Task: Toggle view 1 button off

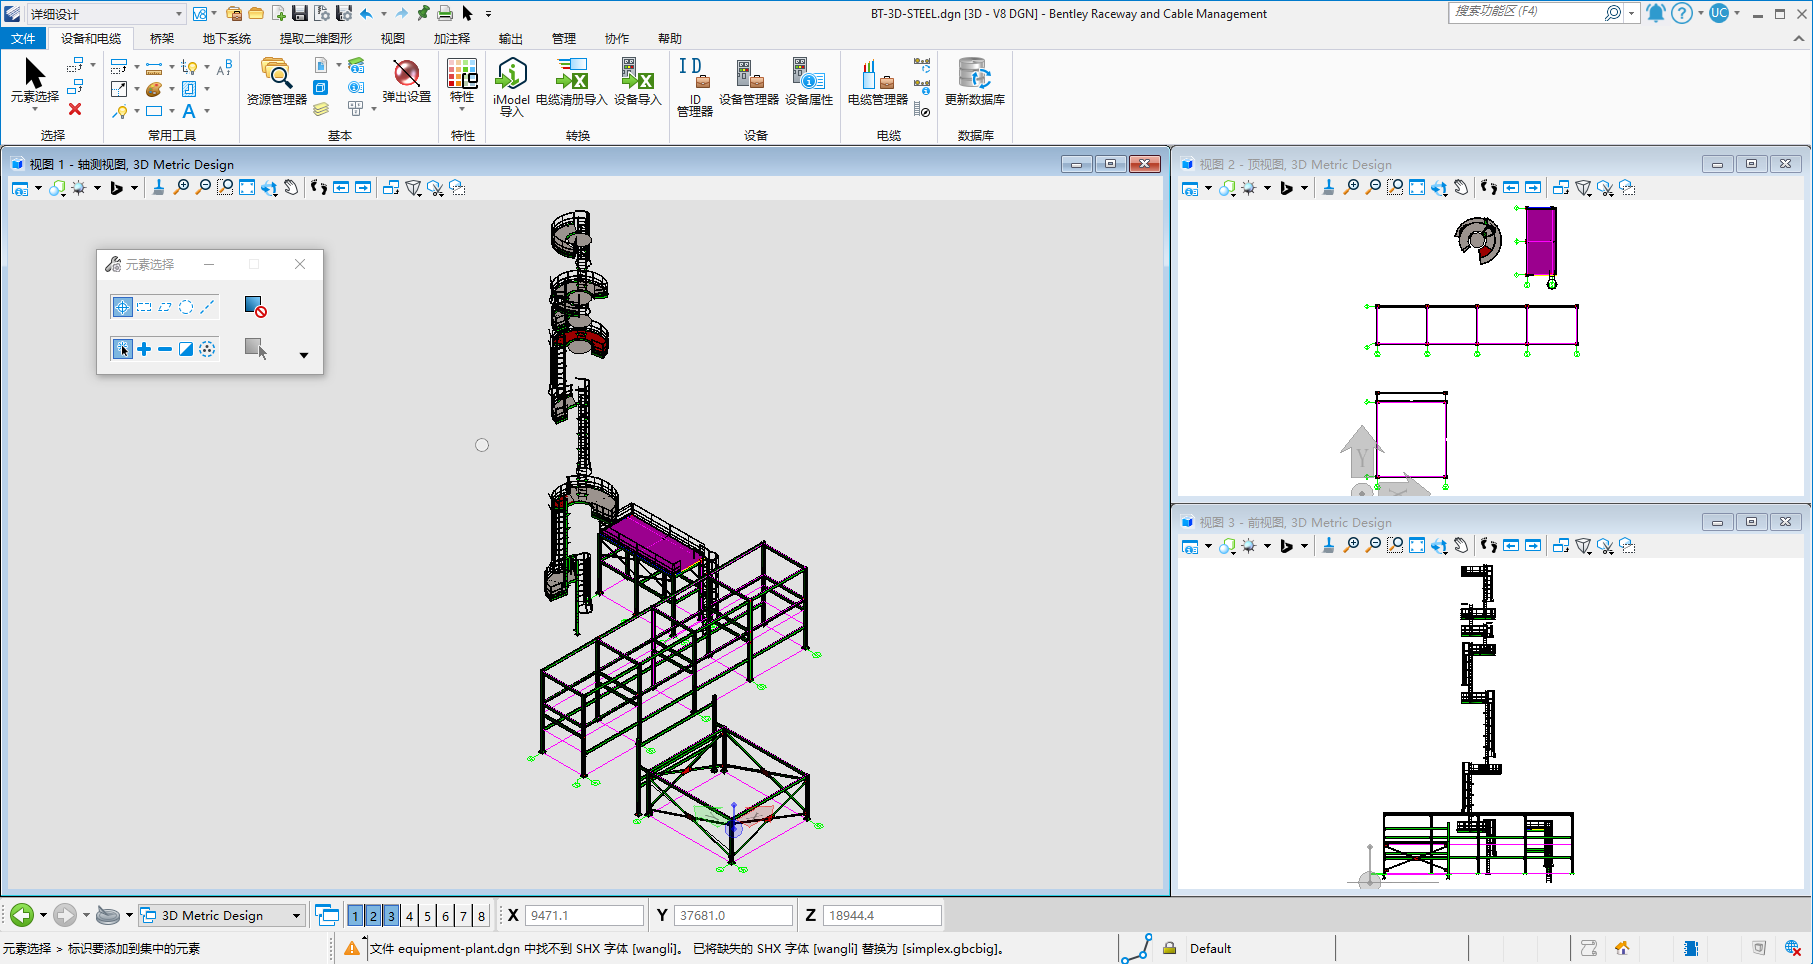Action: pos(355,916)
